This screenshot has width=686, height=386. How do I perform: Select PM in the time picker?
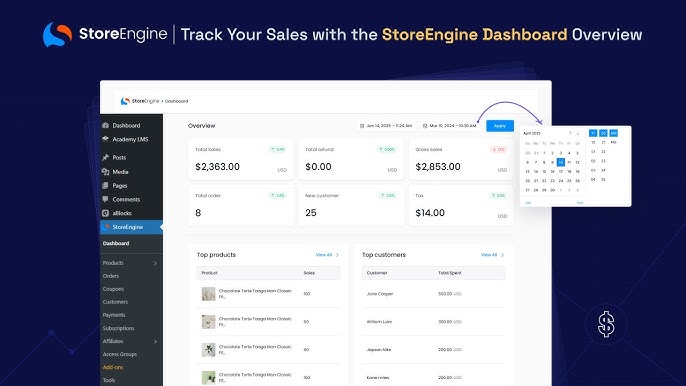(x=613, y=142)
